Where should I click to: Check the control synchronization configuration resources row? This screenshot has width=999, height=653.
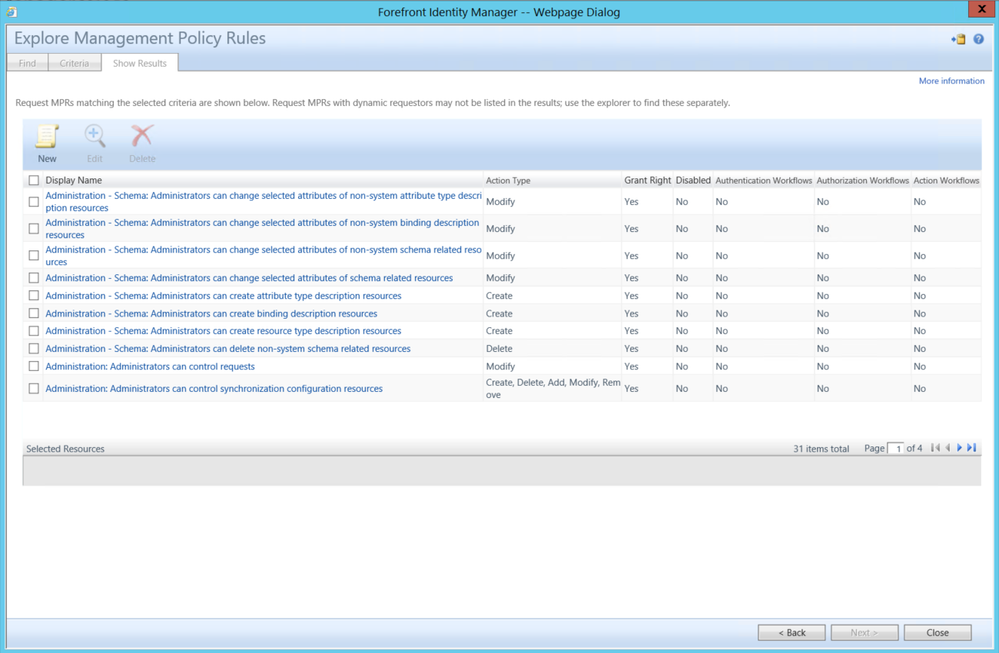34,389
